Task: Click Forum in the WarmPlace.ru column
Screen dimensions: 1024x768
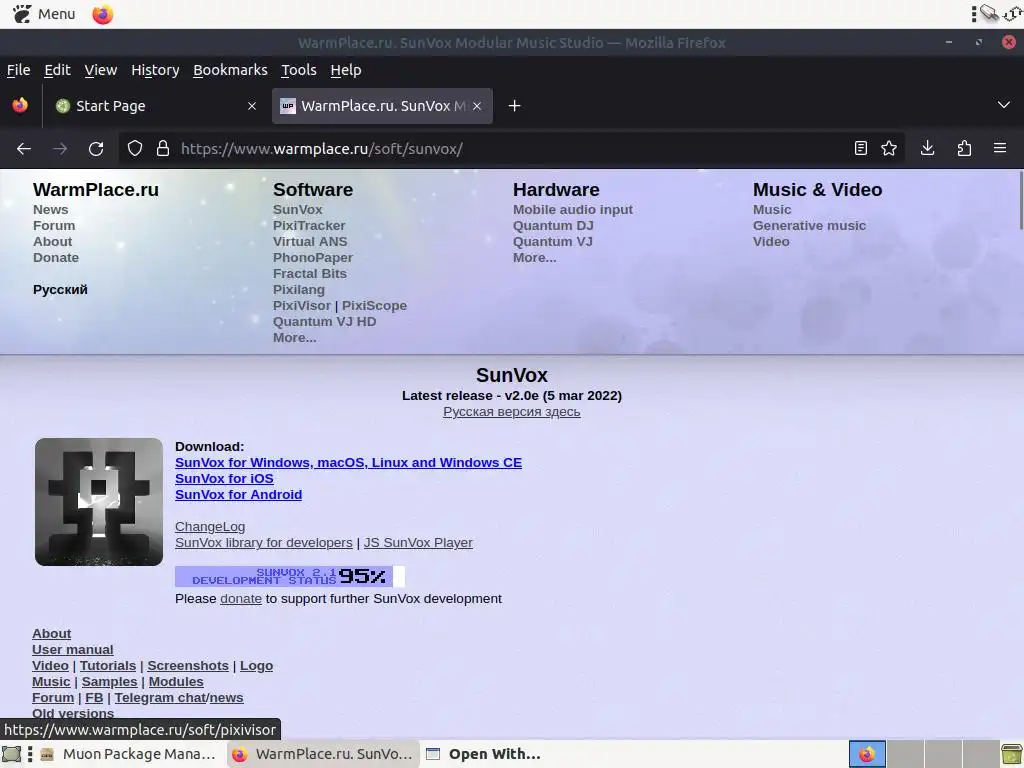Action: click(x=54, y=225)
